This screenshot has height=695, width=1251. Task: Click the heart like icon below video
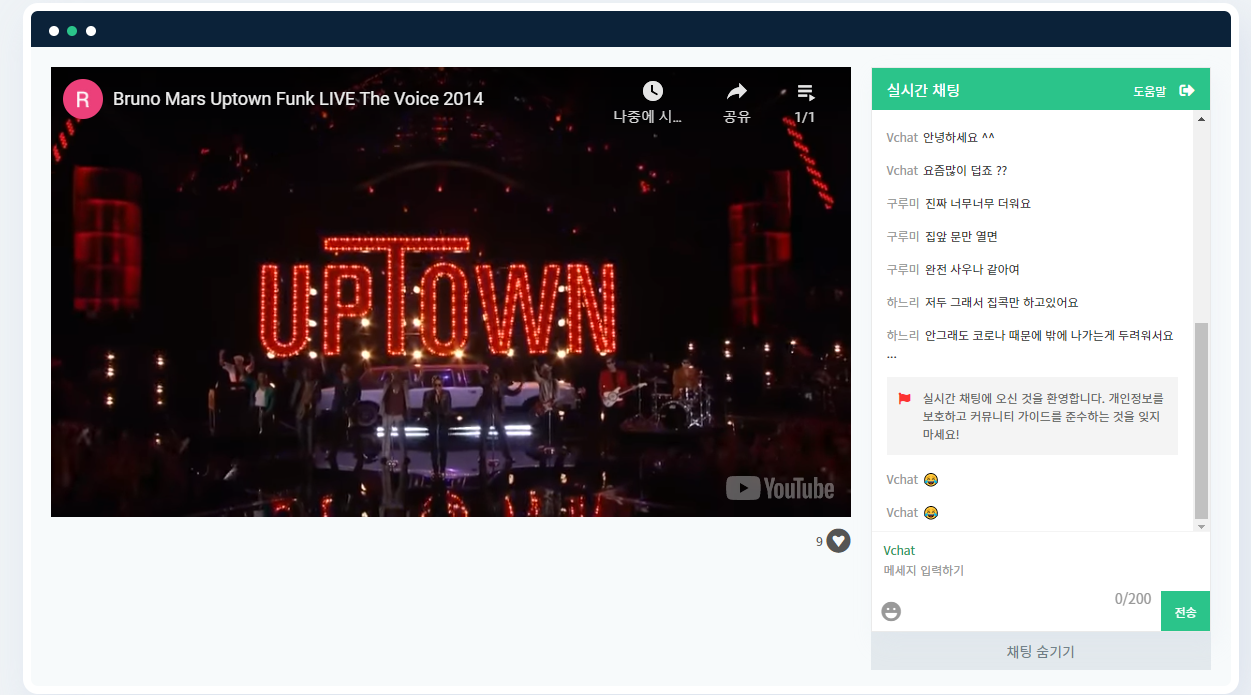coord(838,541)
